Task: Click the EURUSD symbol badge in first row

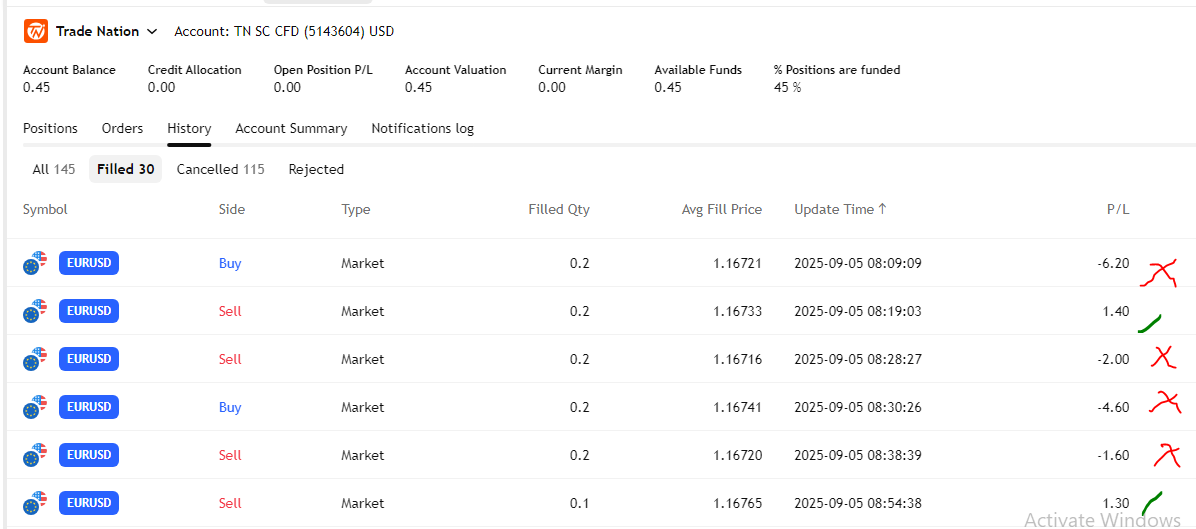Action: point(89,263)
